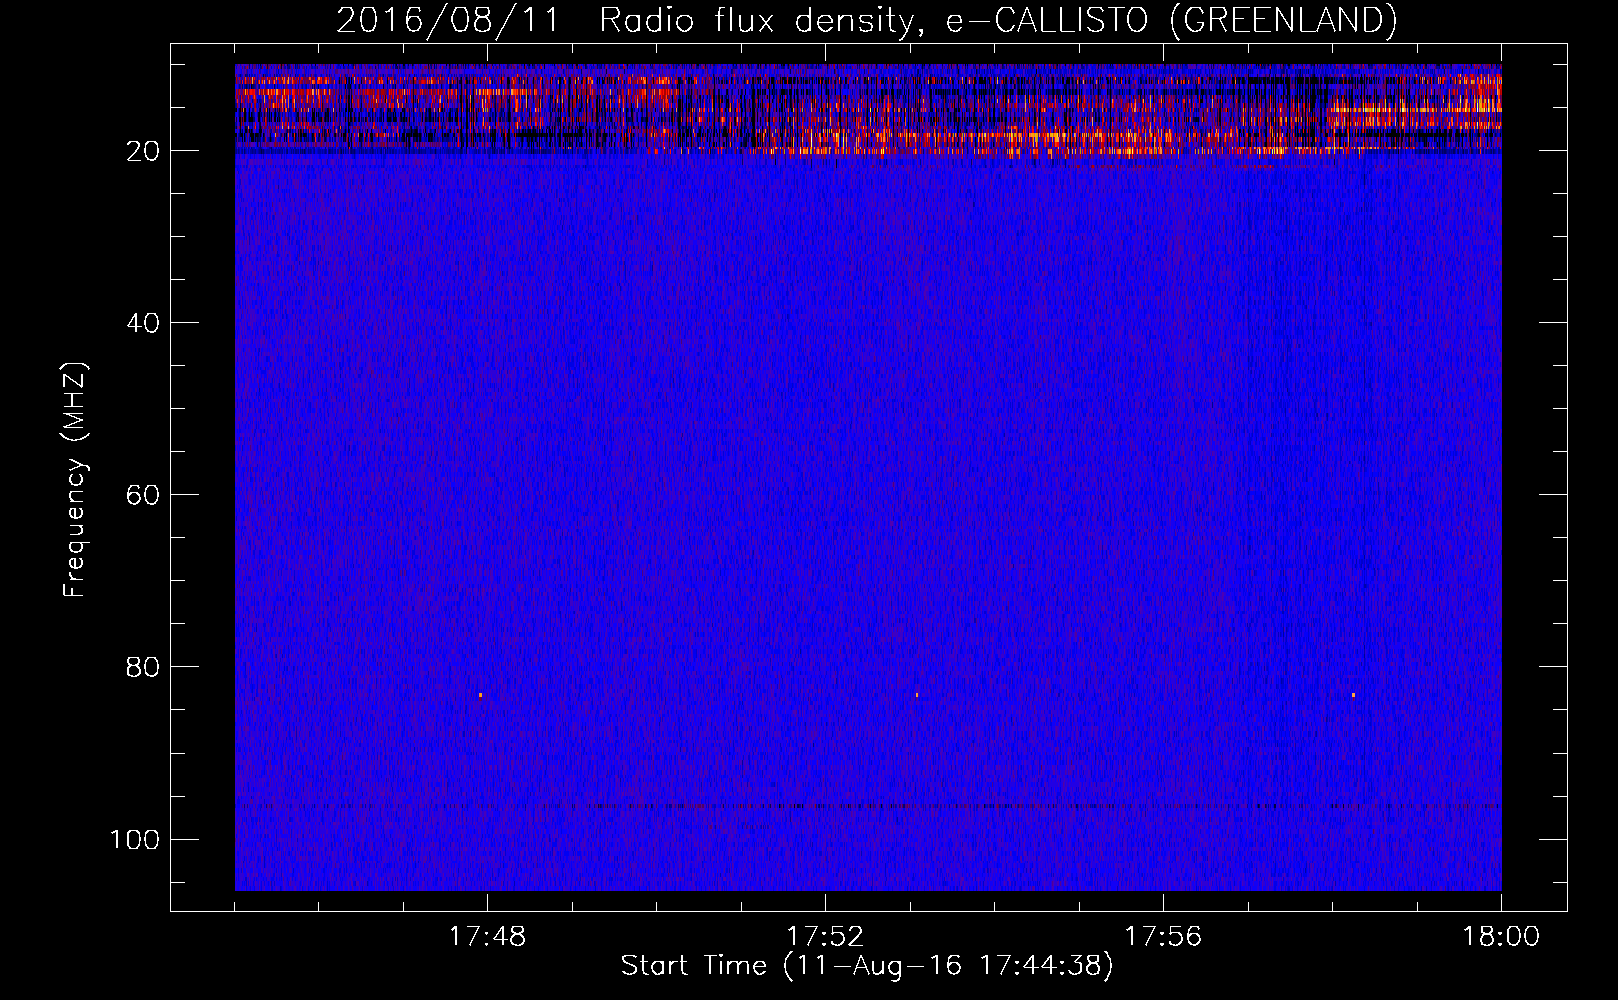Screen dimensions: 1618x1000
Task: Click the 17:56 time tick label
Action: tap(1163, 937)
